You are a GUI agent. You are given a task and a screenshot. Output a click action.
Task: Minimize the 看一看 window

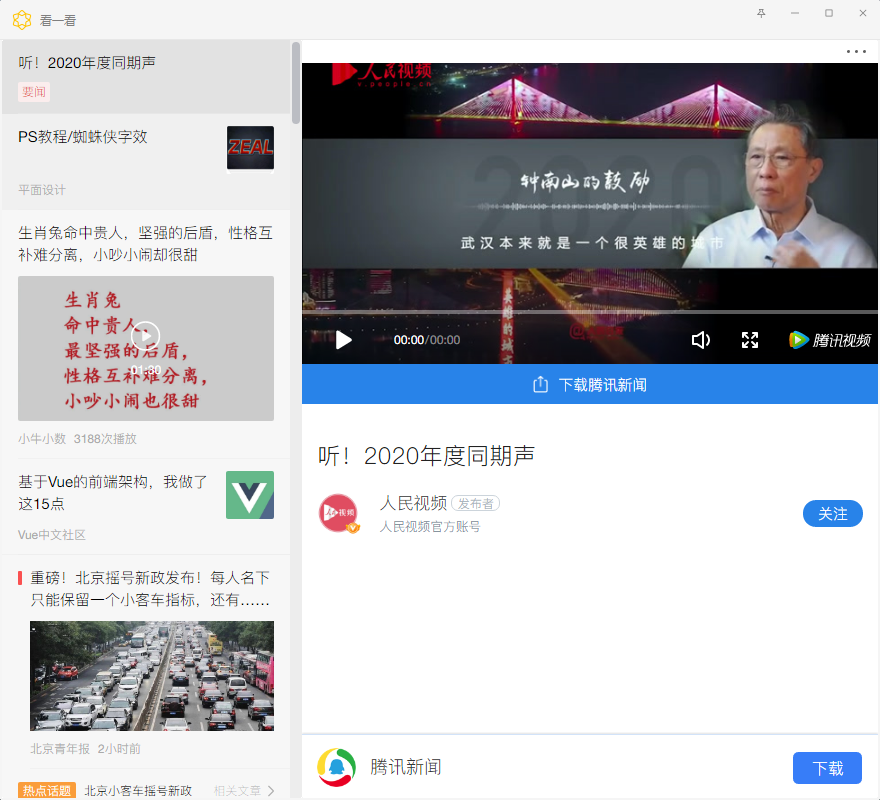[x=795, y=13]
